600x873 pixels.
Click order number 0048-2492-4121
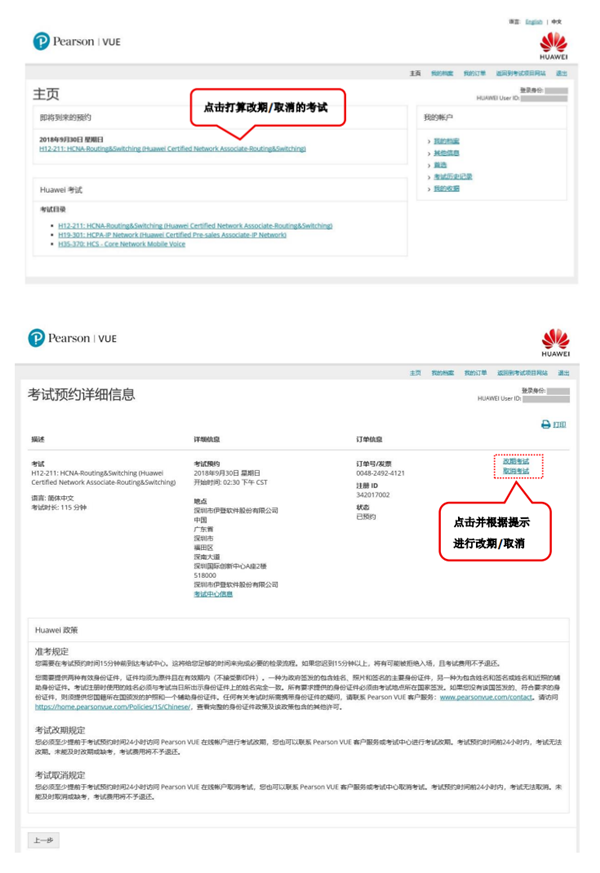[x=380, y=473]
